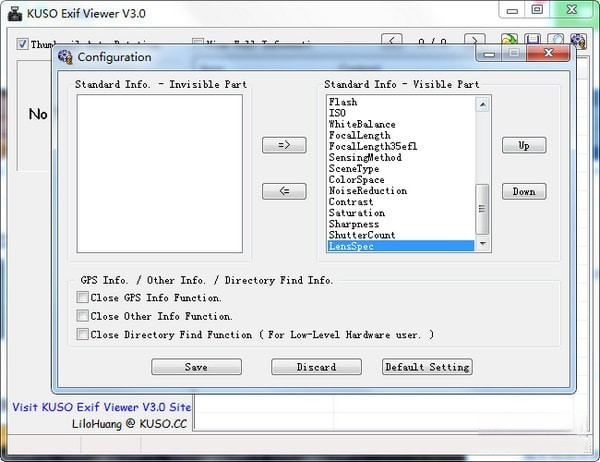Viewport: 600px width, 462px height.
Task: Minimize the KUSO Exif Viewer main window
Action: tap(512, 10)
